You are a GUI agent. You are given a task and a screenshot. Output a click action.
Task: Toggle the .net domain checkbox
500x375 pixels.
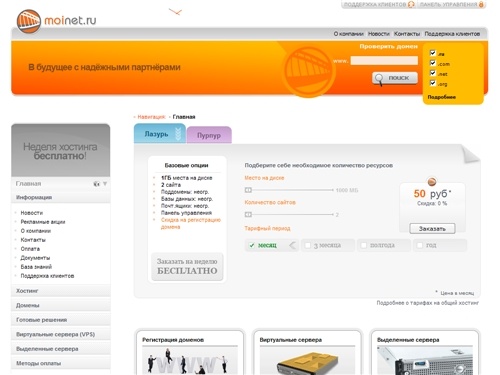433,73
